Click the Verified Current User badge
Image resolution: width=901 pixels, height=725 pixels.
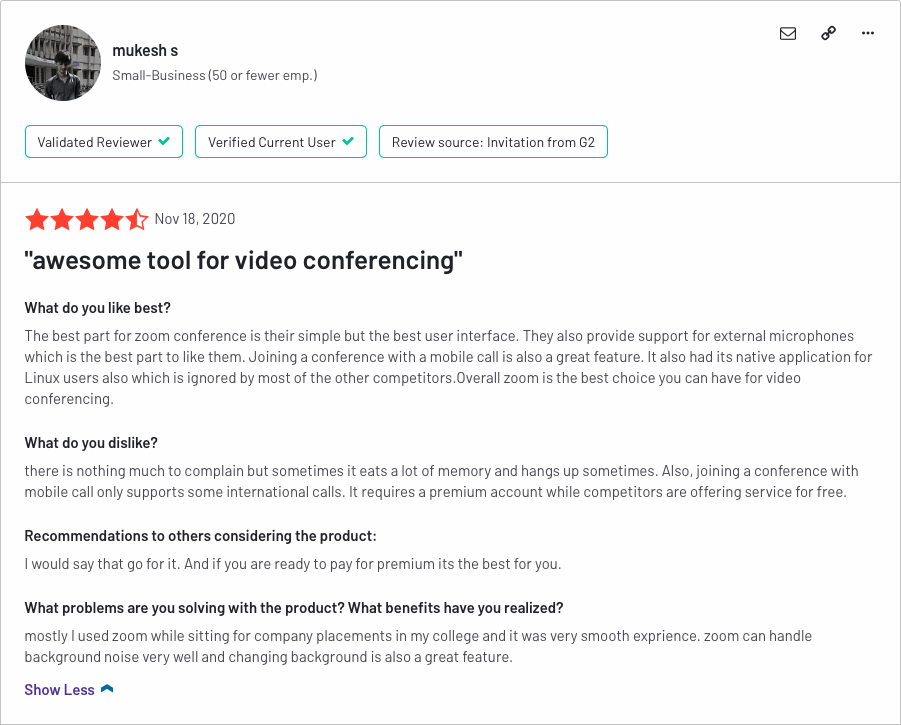281,141
